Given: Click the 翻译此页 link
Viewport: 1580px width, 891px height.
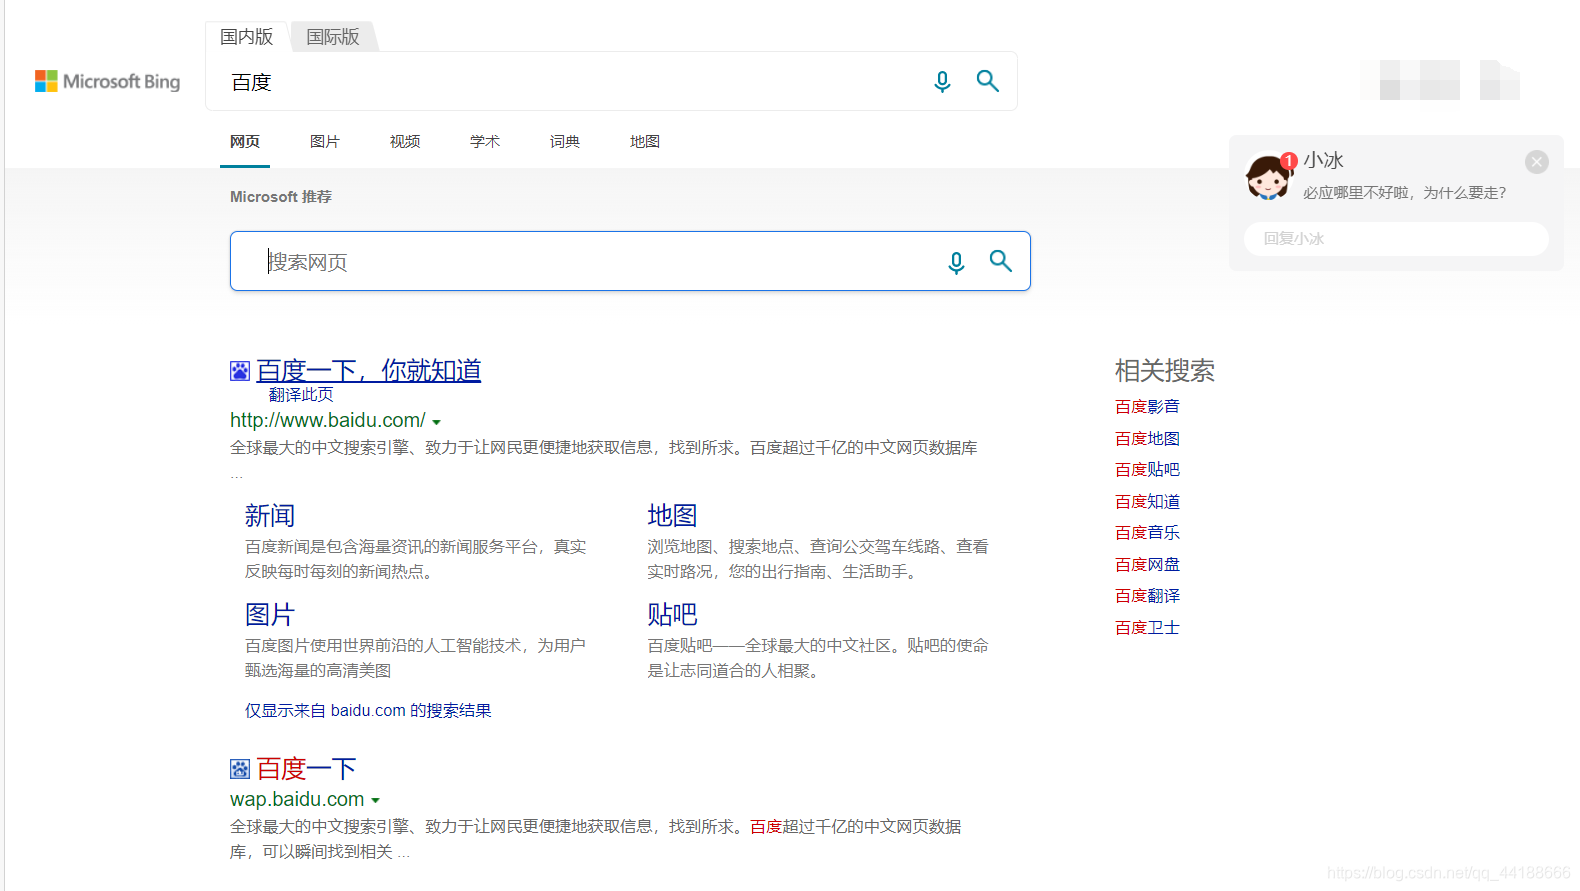Looking at the screenshot, I should point(301,395).
